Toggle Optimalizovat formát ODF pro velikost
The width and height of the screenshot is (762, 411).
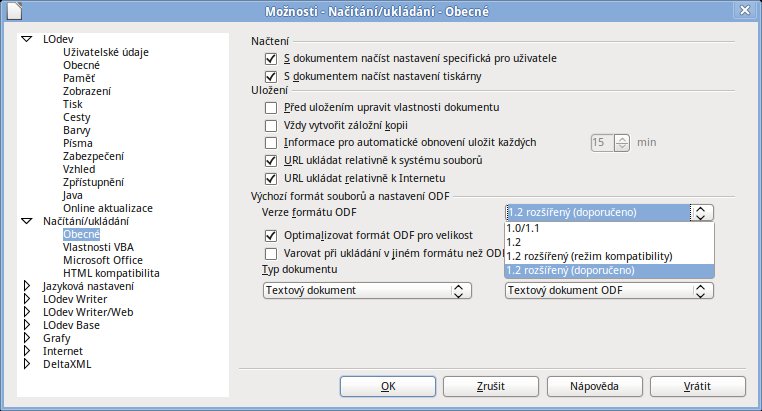(x=271, y=236)
